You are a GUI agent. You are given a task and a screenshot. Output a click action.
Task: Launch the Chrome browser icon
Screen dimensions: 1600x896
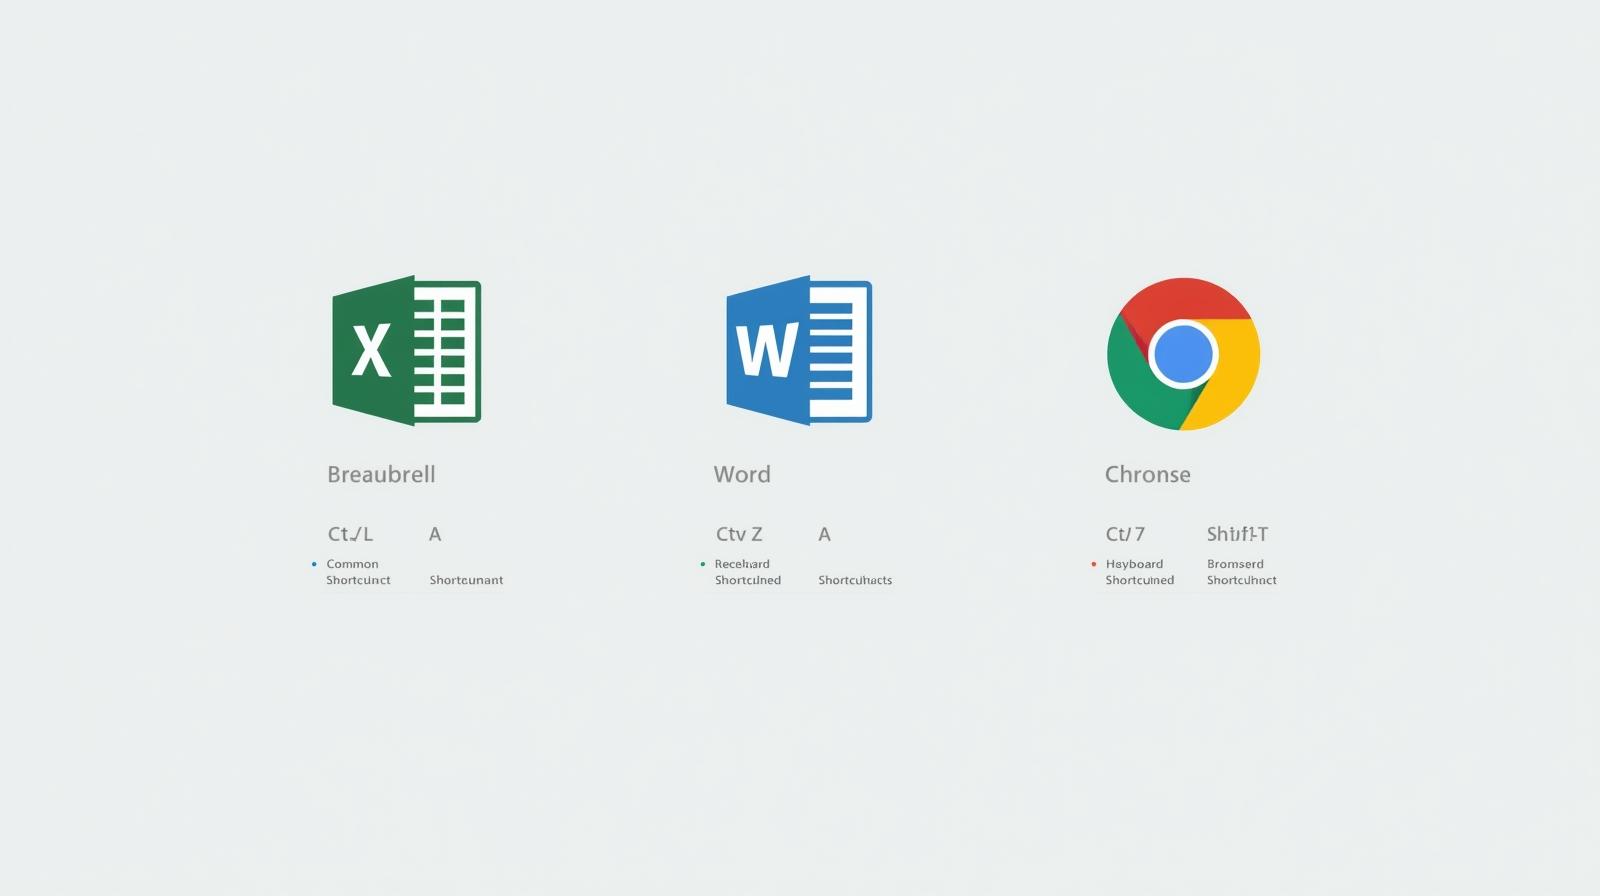point(1183,354)
